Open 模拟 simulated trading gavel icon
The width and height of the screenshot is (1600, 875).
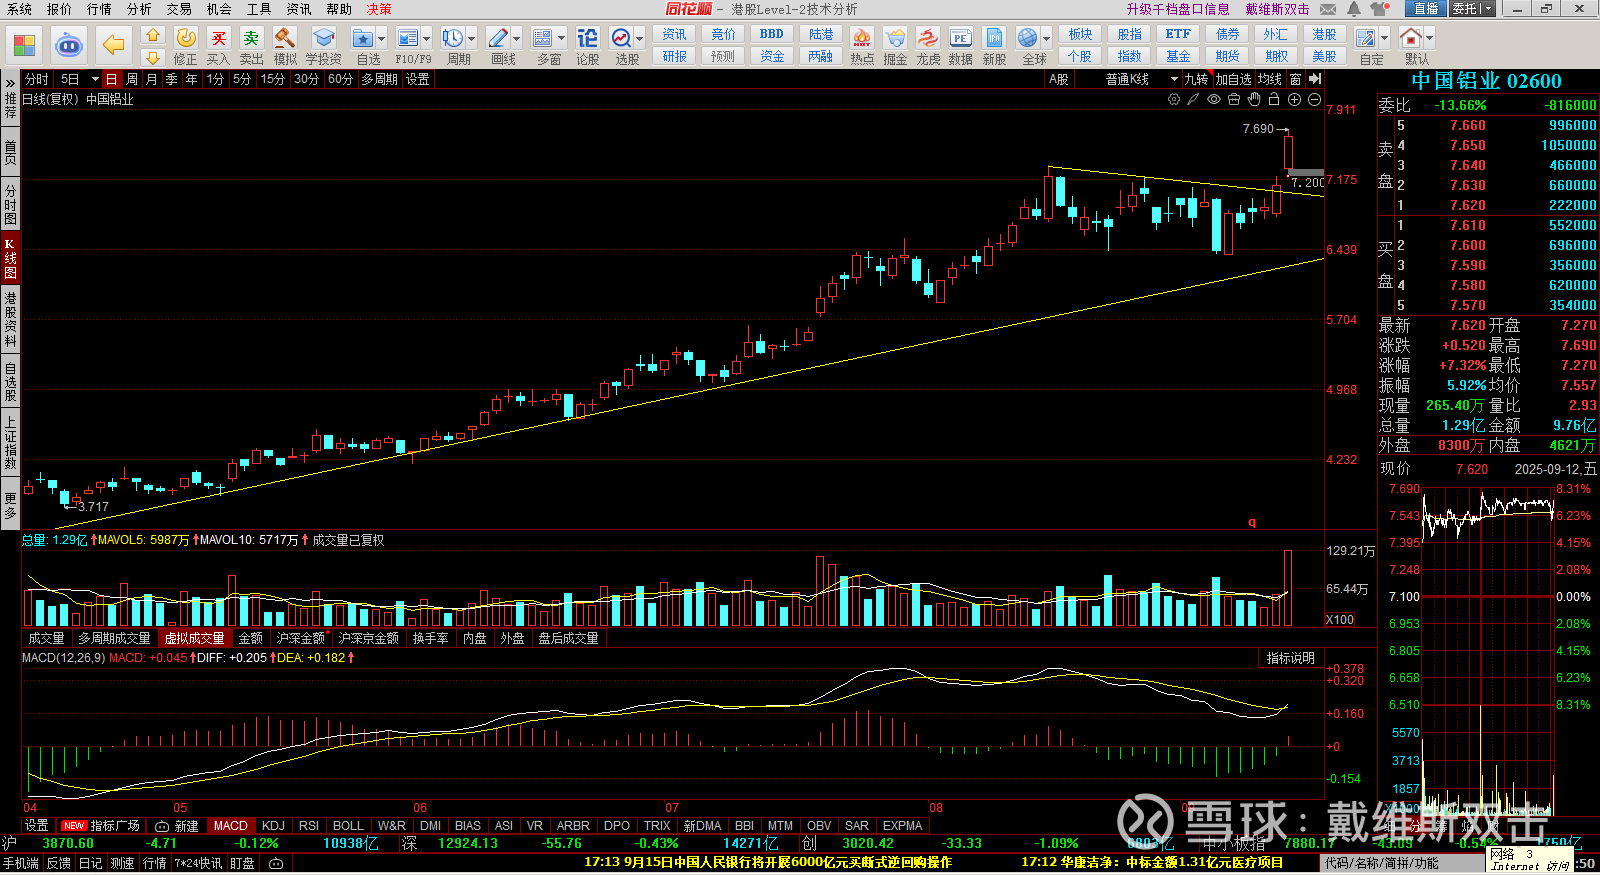(x=285, y=46)
